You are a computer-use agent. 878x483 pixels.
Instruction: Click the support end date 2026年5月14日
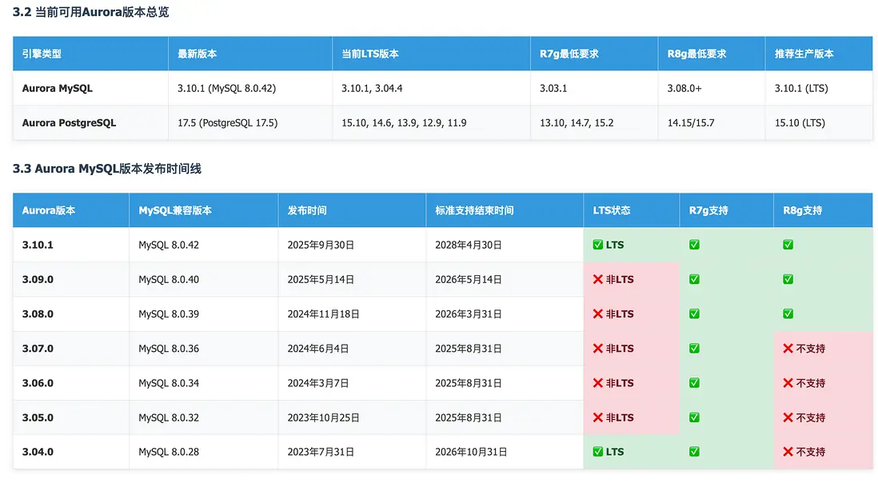[x=469, y=279]
